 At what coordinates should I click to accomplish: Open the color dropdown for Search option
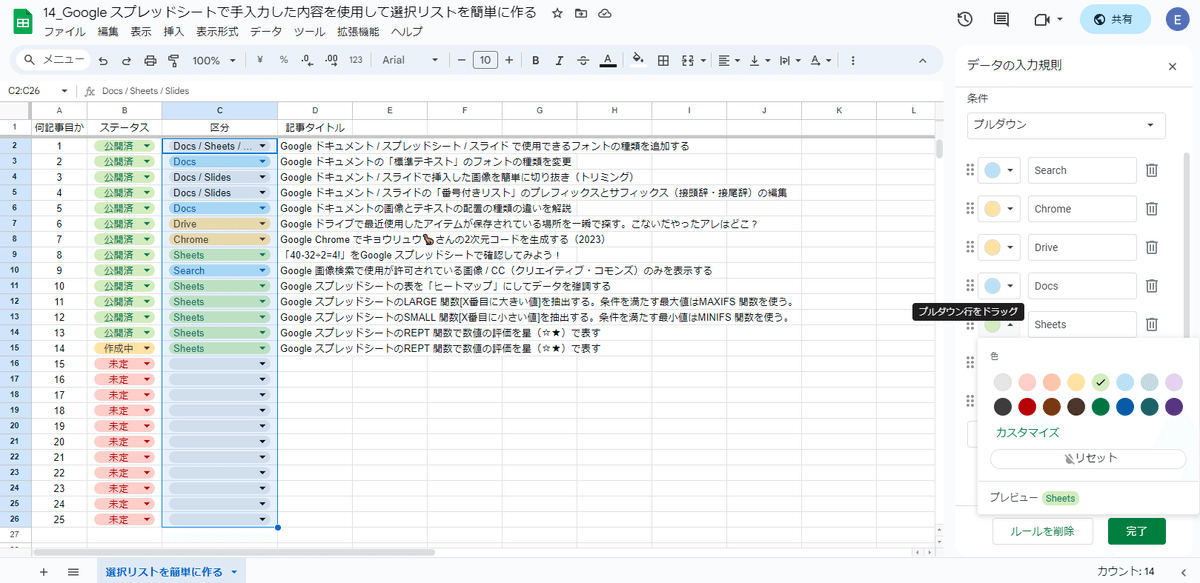[999, 170]
